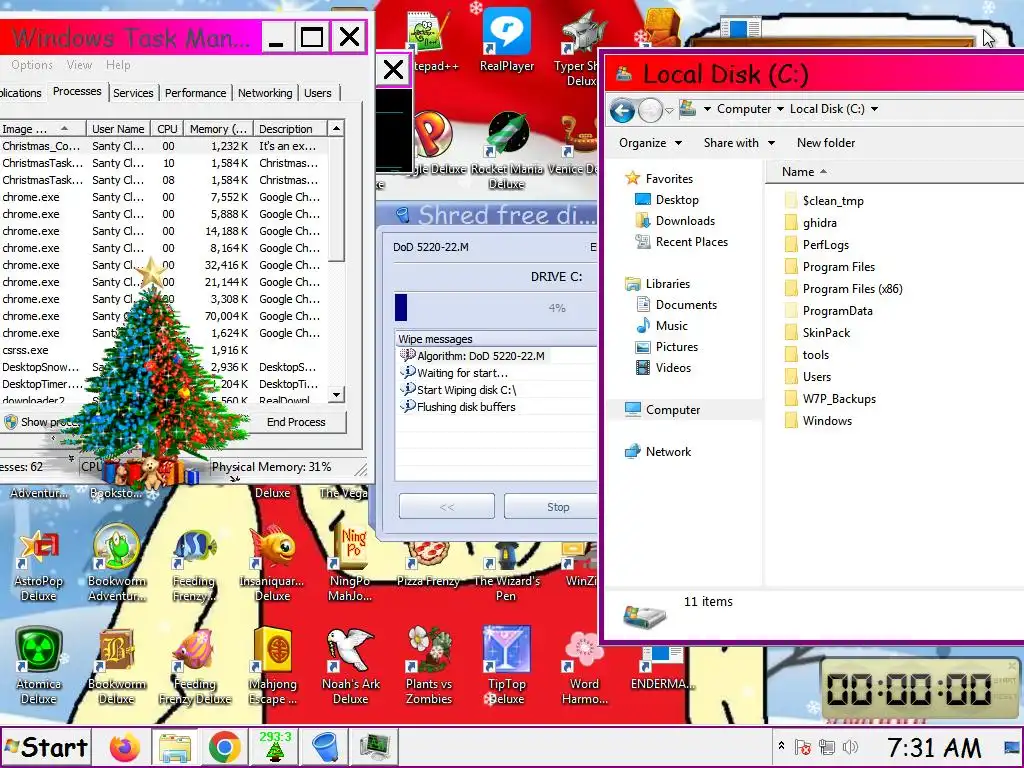The height and width of the screenshot is (768, 1024).
Task: Click the system clock showing 7:31 AM
Action: pyautogui.click(x=934, y=747)
